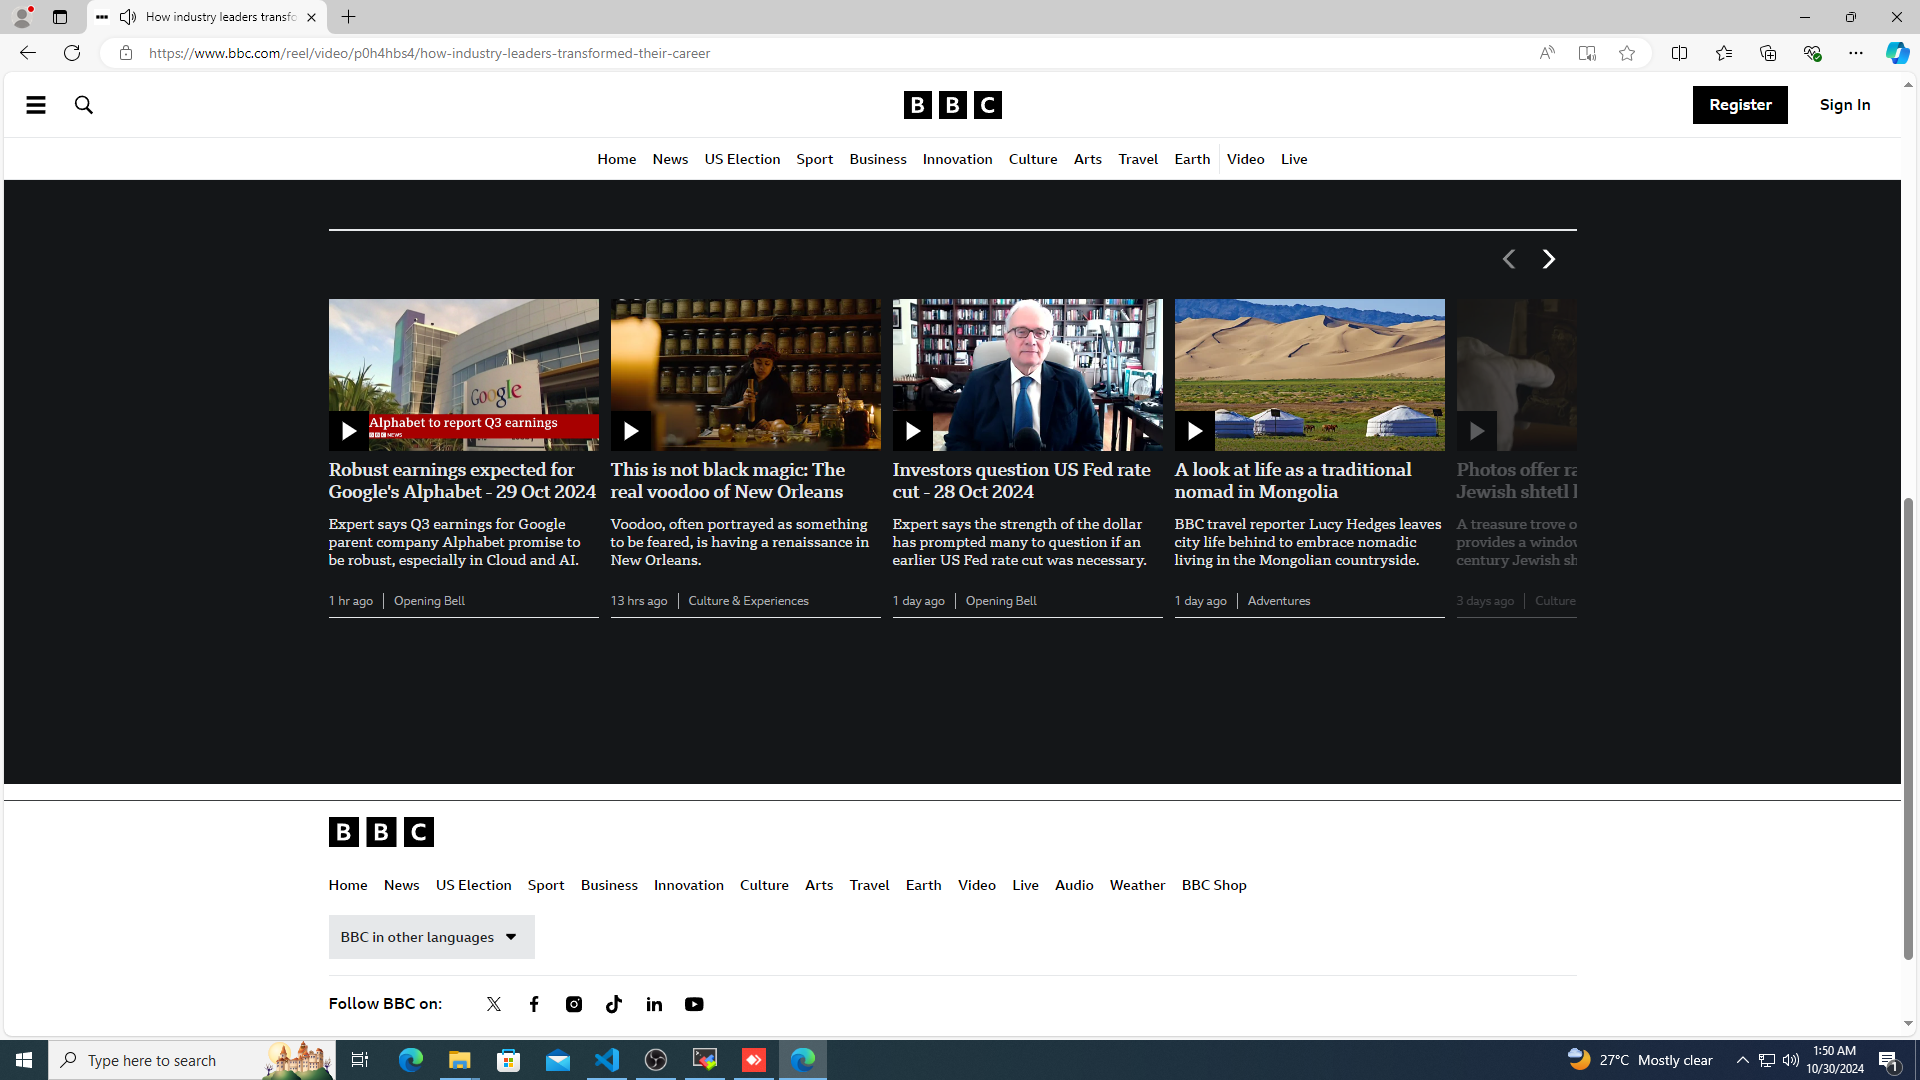Open the Edge tab actions menu
1920x1080 pixels.
pyautogui.click(x=60, y=17)
